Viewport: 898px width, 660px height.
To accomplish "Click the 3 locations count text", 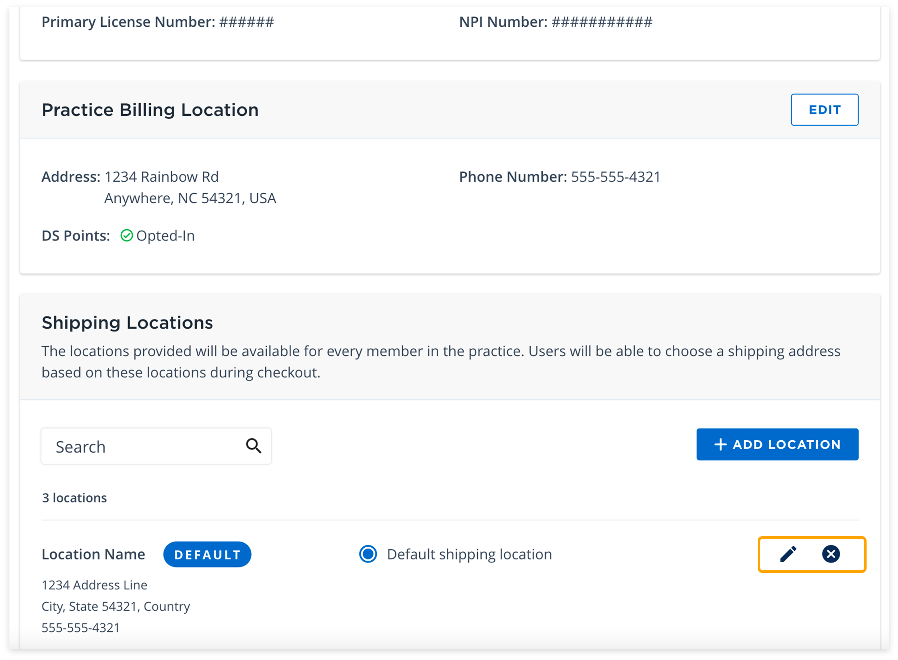I will 74,497.
